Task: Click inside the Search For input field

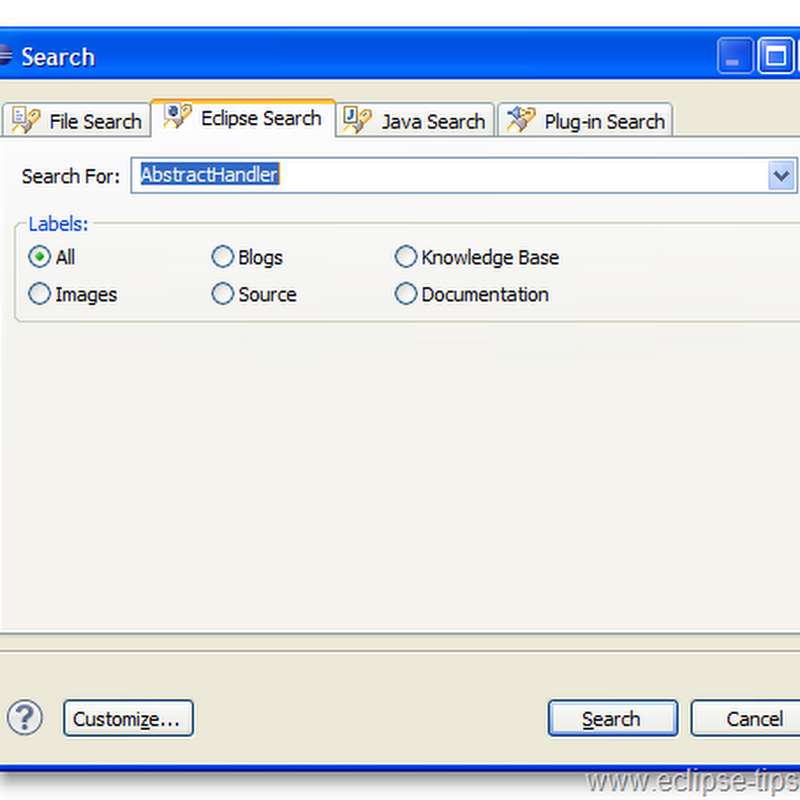Action: (350, 176)
